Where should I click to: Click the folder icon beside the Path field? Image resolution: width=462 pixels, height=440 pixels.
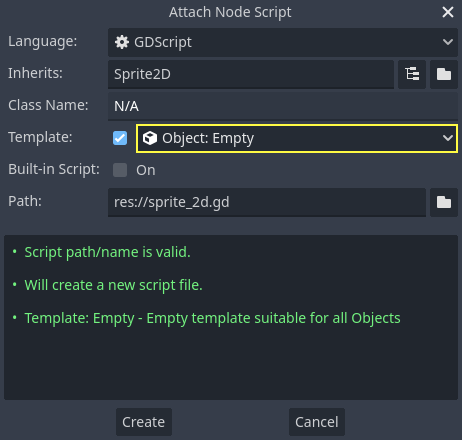click(444, 202)
